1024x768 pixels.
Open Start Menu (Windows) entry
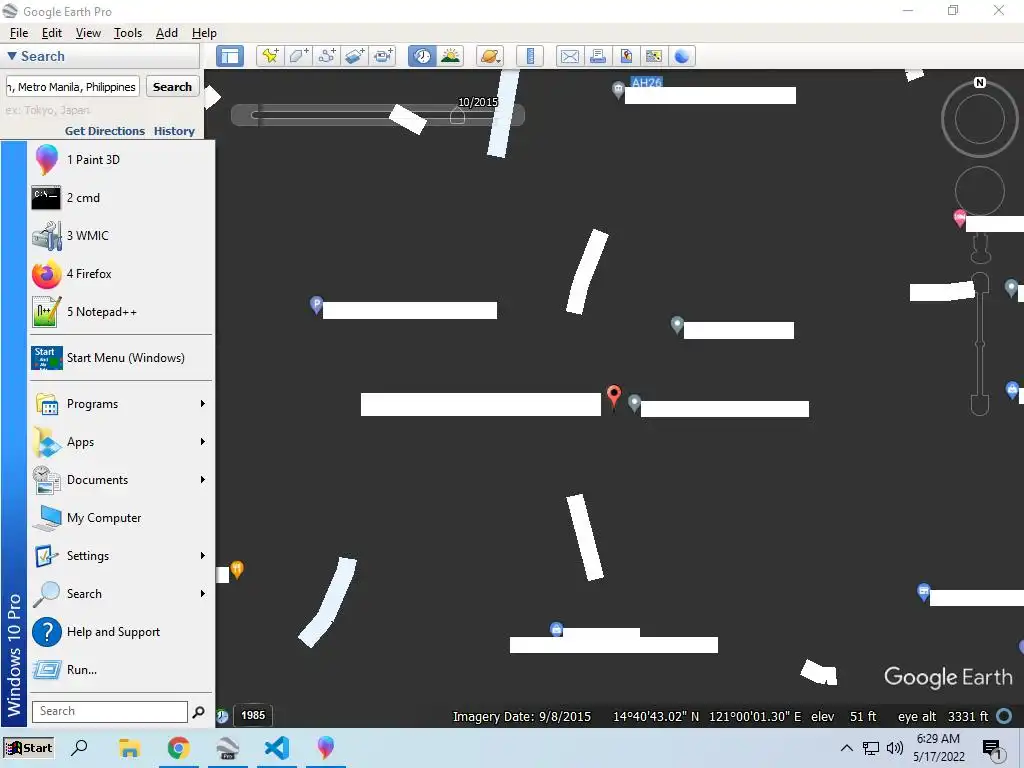point(121,358)
